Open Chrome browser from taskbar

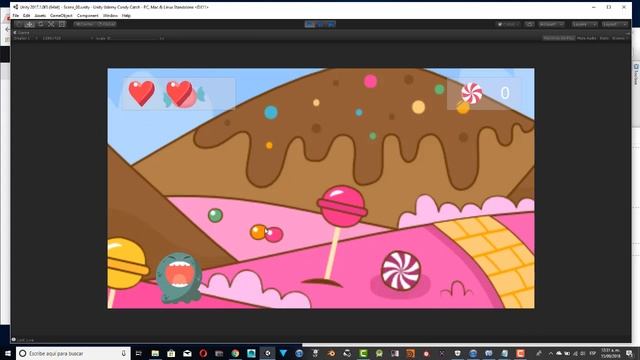pyautogui.click(x=235, y=353)
